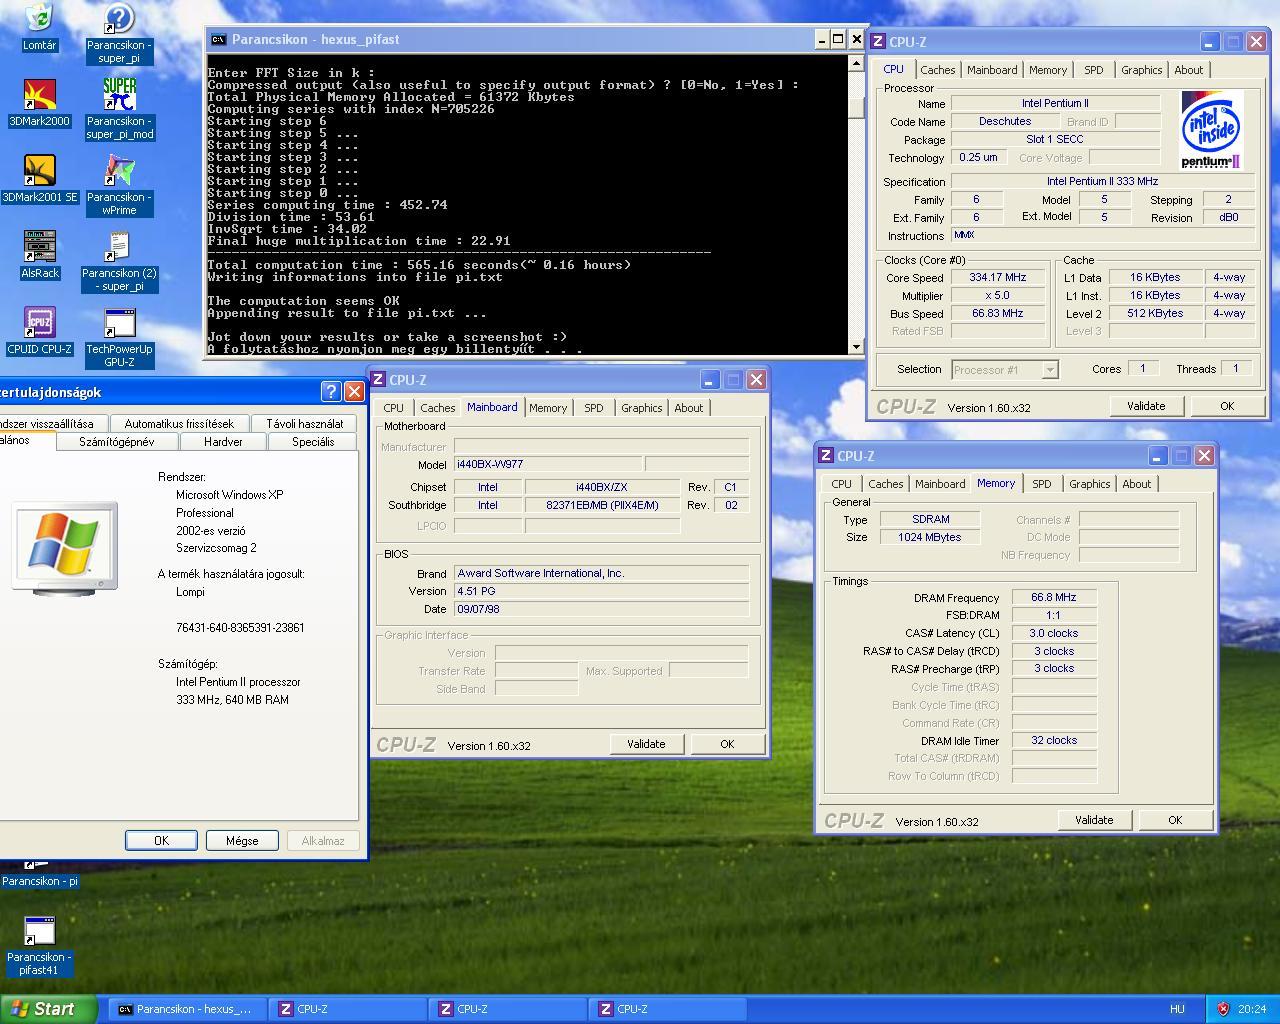Click the DRAM Idle Timer value 32 clocks

tap(1054, 741)
